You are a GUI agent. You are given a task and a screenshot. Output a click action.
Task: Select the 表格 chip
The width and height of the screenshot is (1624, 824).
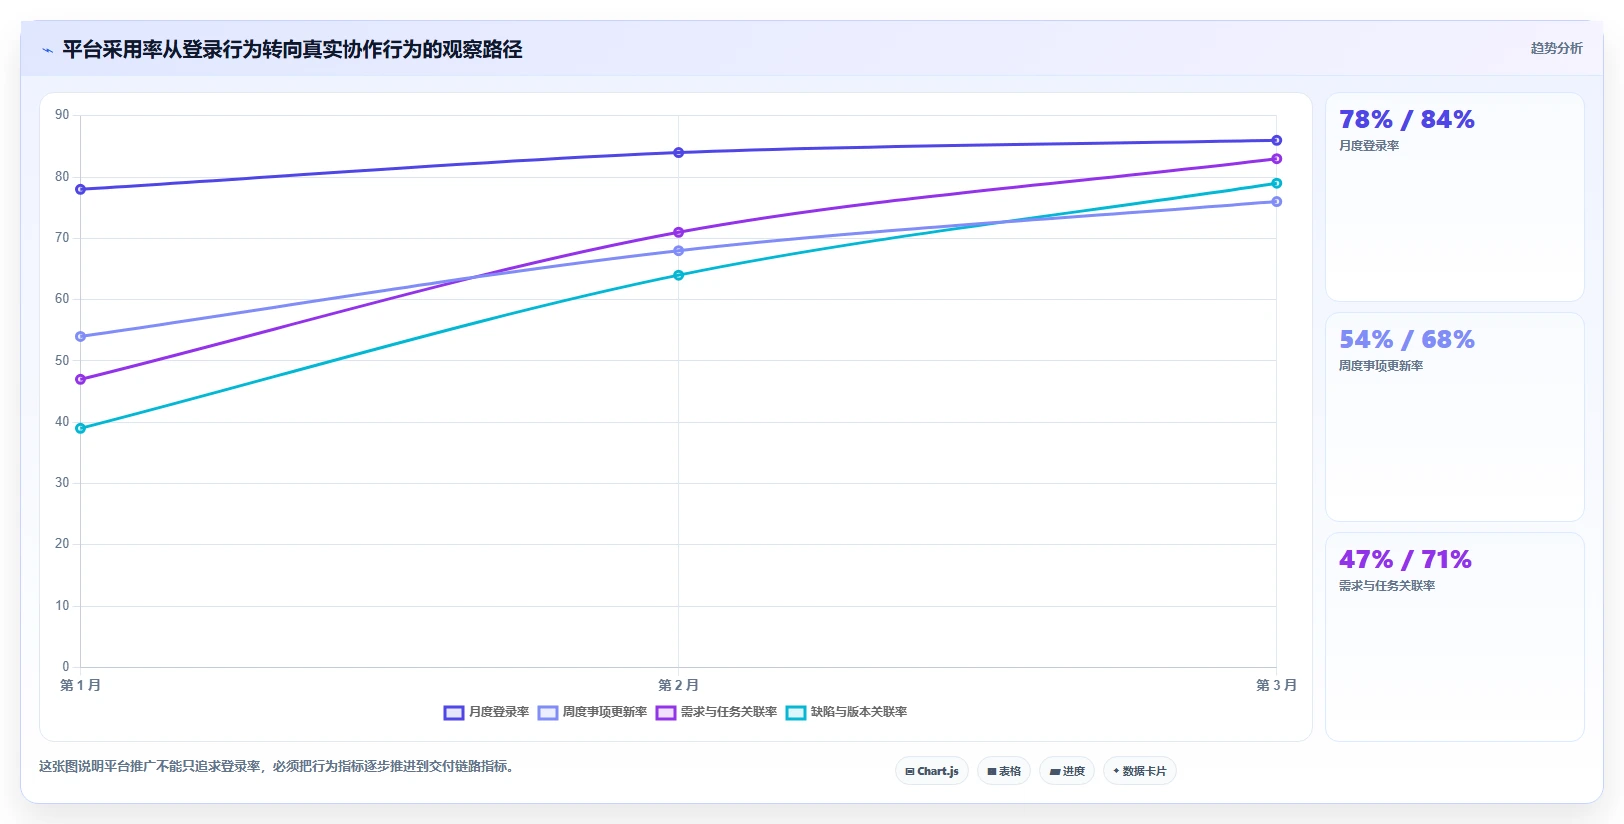[x=1004, y=771]
